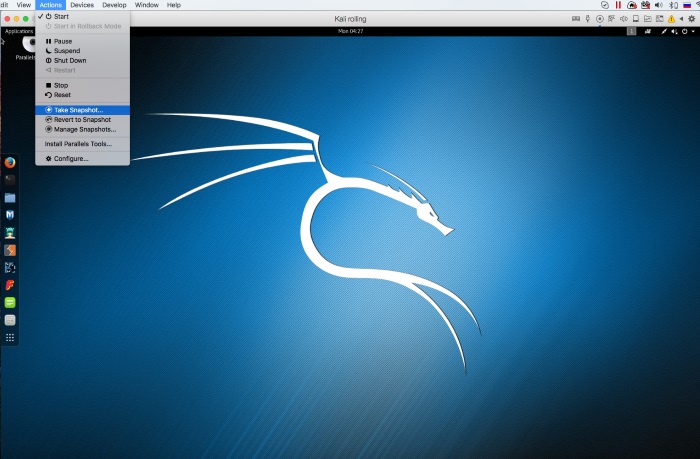Pause the virtual machine from menu

pyautogui.click(x=83, y=41)
